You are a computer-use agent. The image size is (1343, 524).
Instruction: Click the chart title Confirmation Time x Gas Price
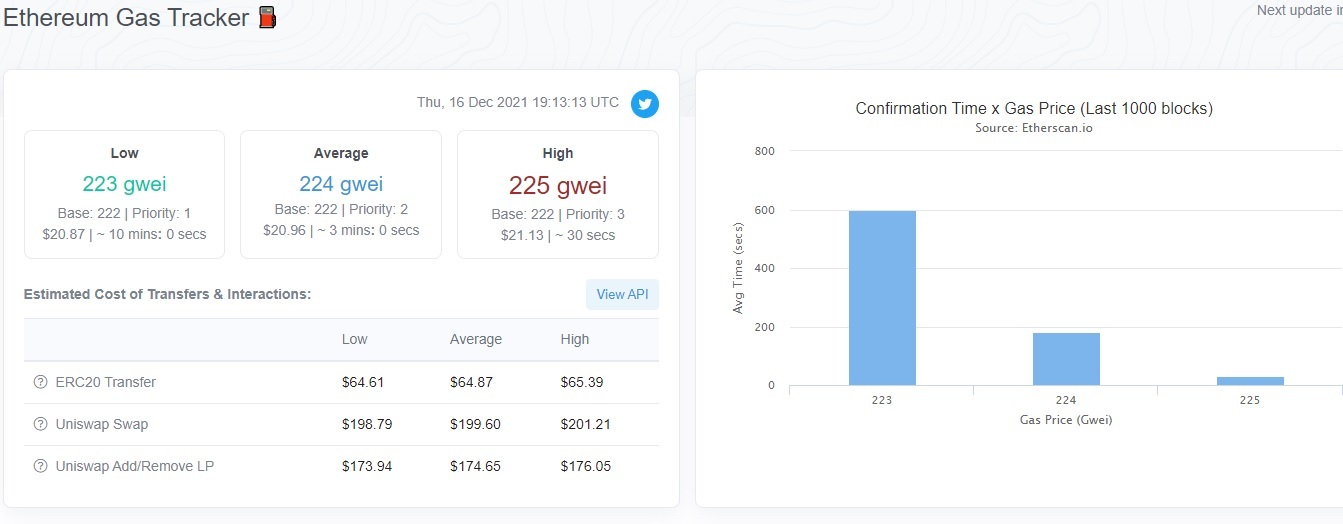click(x=1034, y=108)
